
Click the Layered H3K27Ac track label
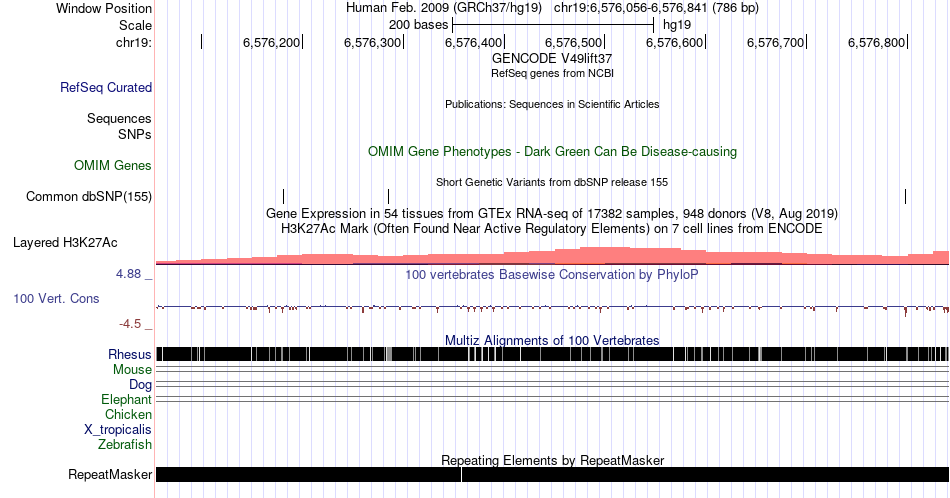pos(65,242)
